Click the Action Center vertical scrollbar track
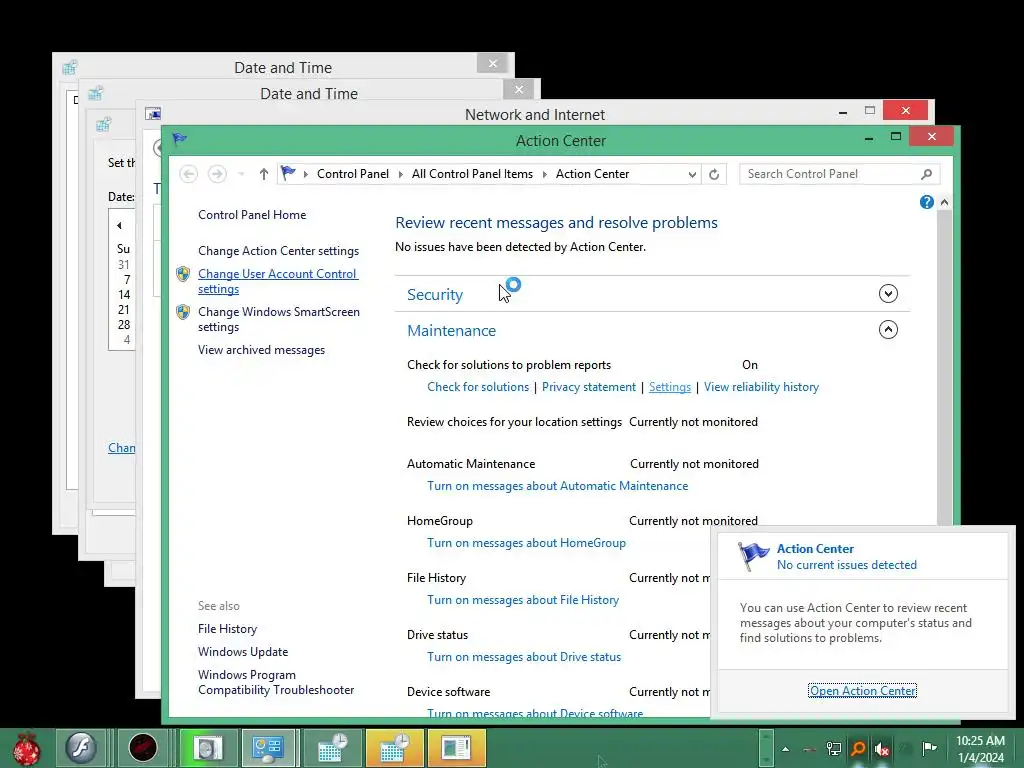Screen dimensions: 1024x768 coord(944,366)
